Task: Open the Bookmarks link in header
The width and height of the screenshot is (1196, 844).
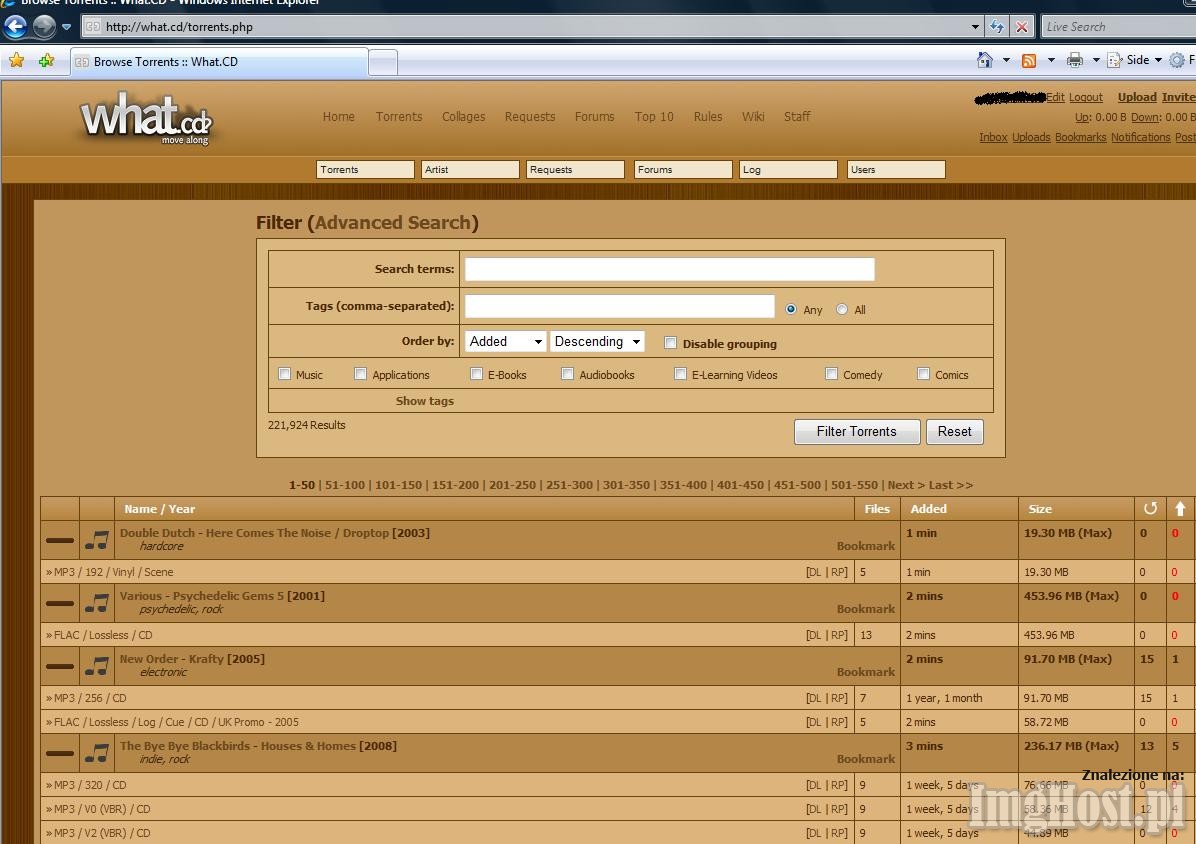Action: tap(1081, 137)
